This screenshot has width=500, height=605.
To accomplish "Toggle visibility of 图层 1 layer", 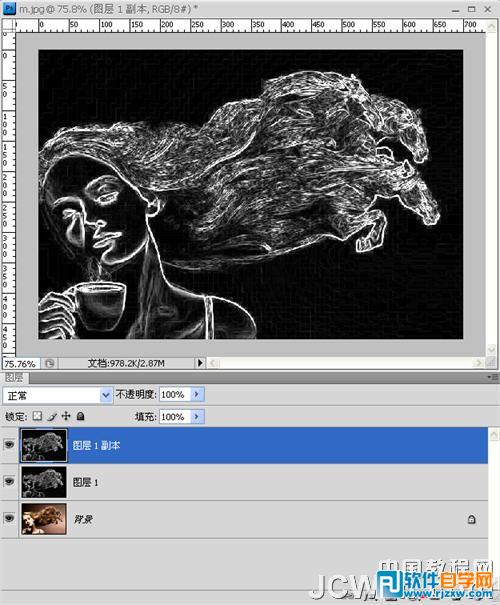I will 9,482.
